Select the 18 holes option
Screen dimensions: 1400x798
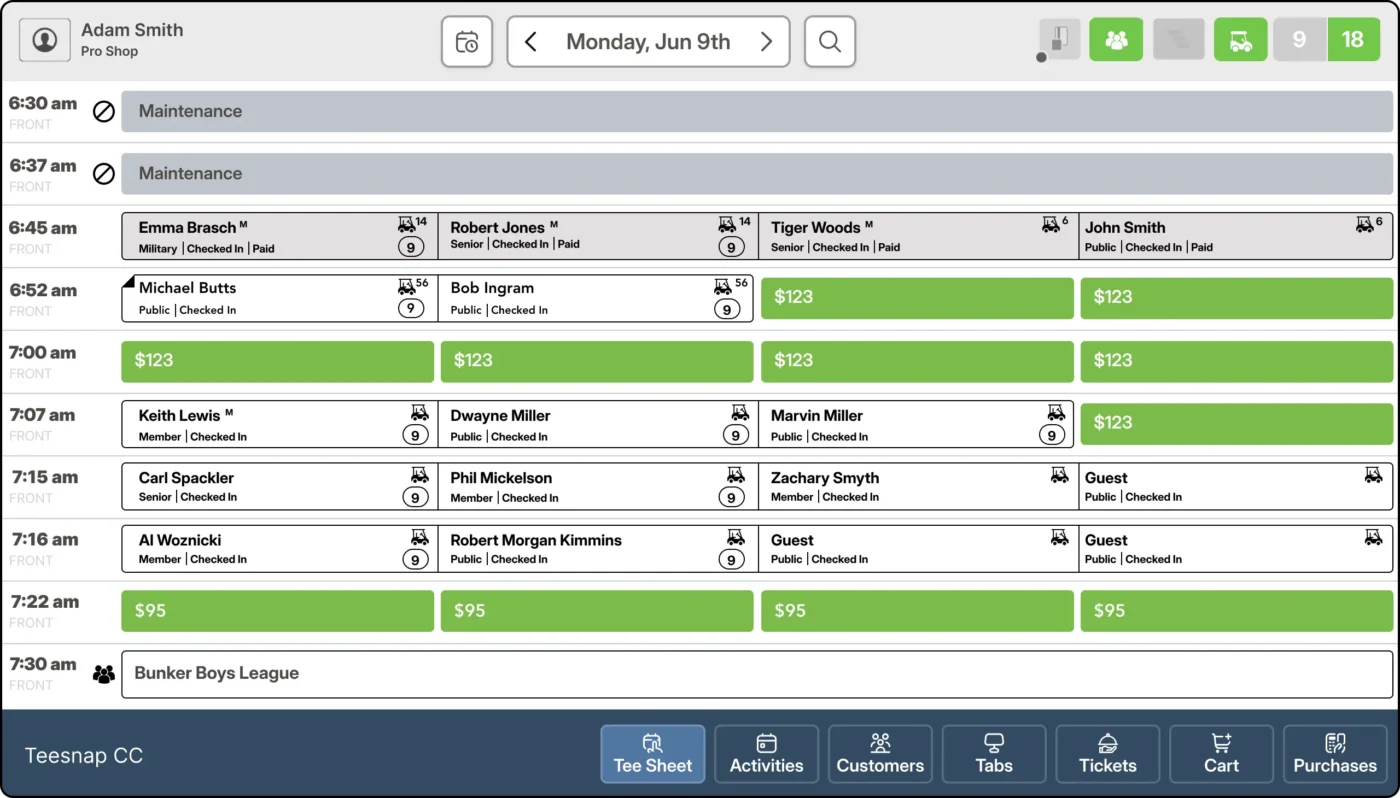[x=1353, y=40]
